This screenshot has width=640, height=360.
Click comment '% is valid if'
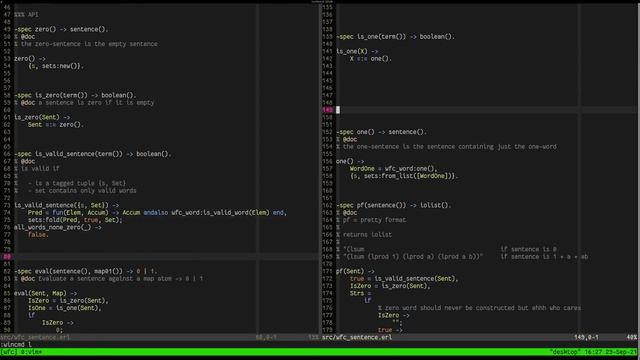click(x=37, y=169)
